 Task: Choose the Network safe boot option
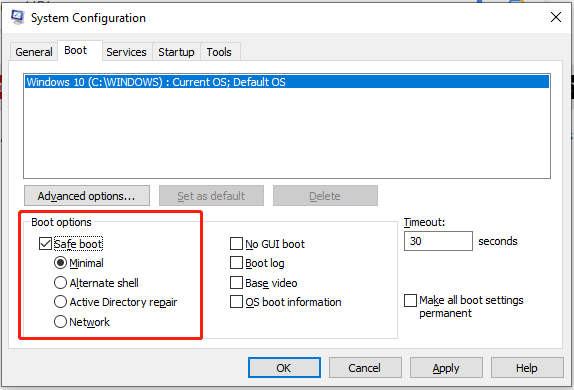pos(60,322)
